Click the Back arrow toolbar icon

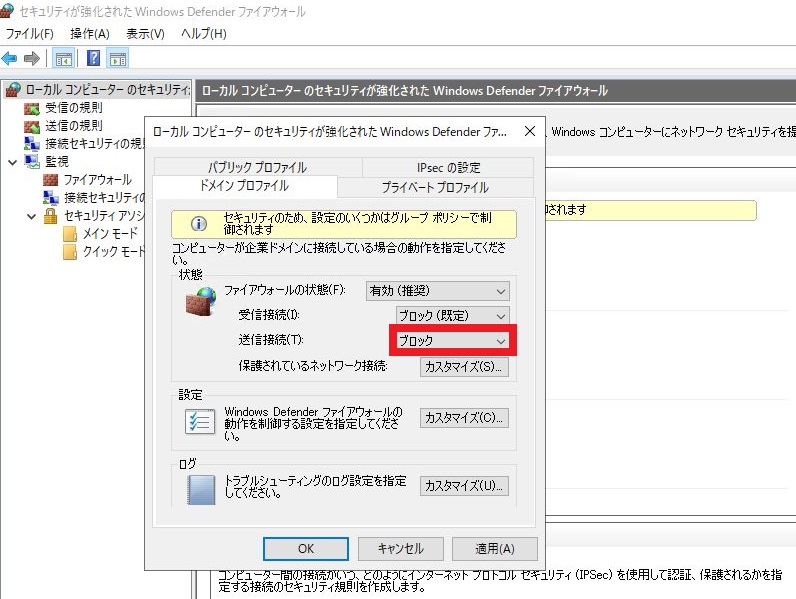tap(9, 58)
